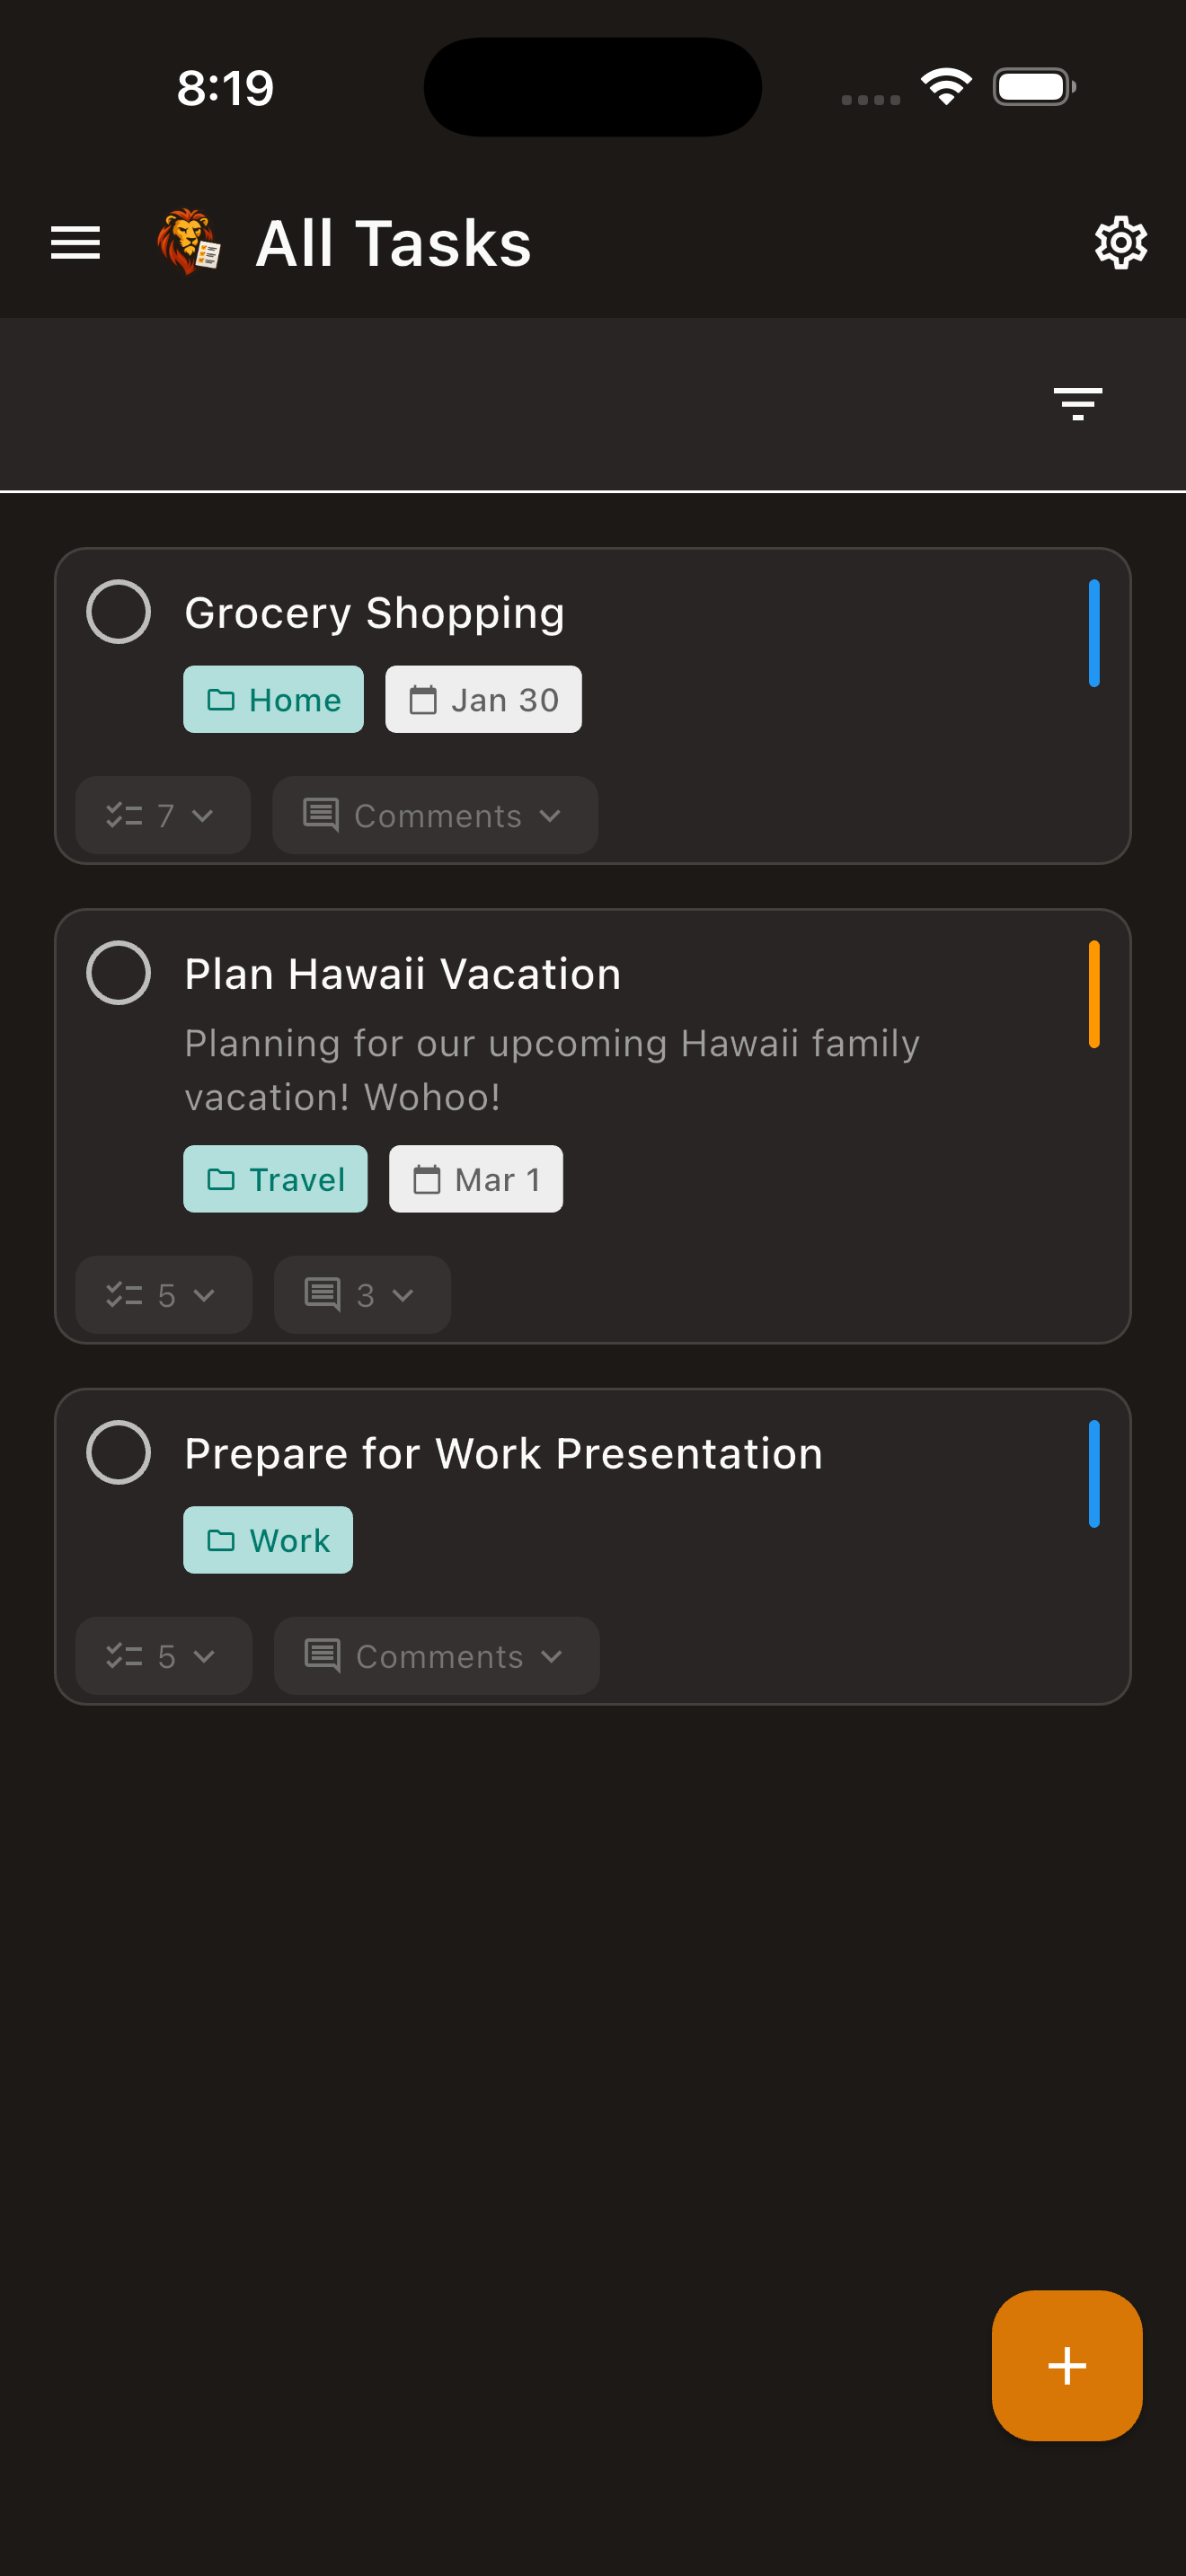Open the Plan Hawaii Vacation task description
The height and width of the screenshot is (2576, 1186).
click(551, 1070)
